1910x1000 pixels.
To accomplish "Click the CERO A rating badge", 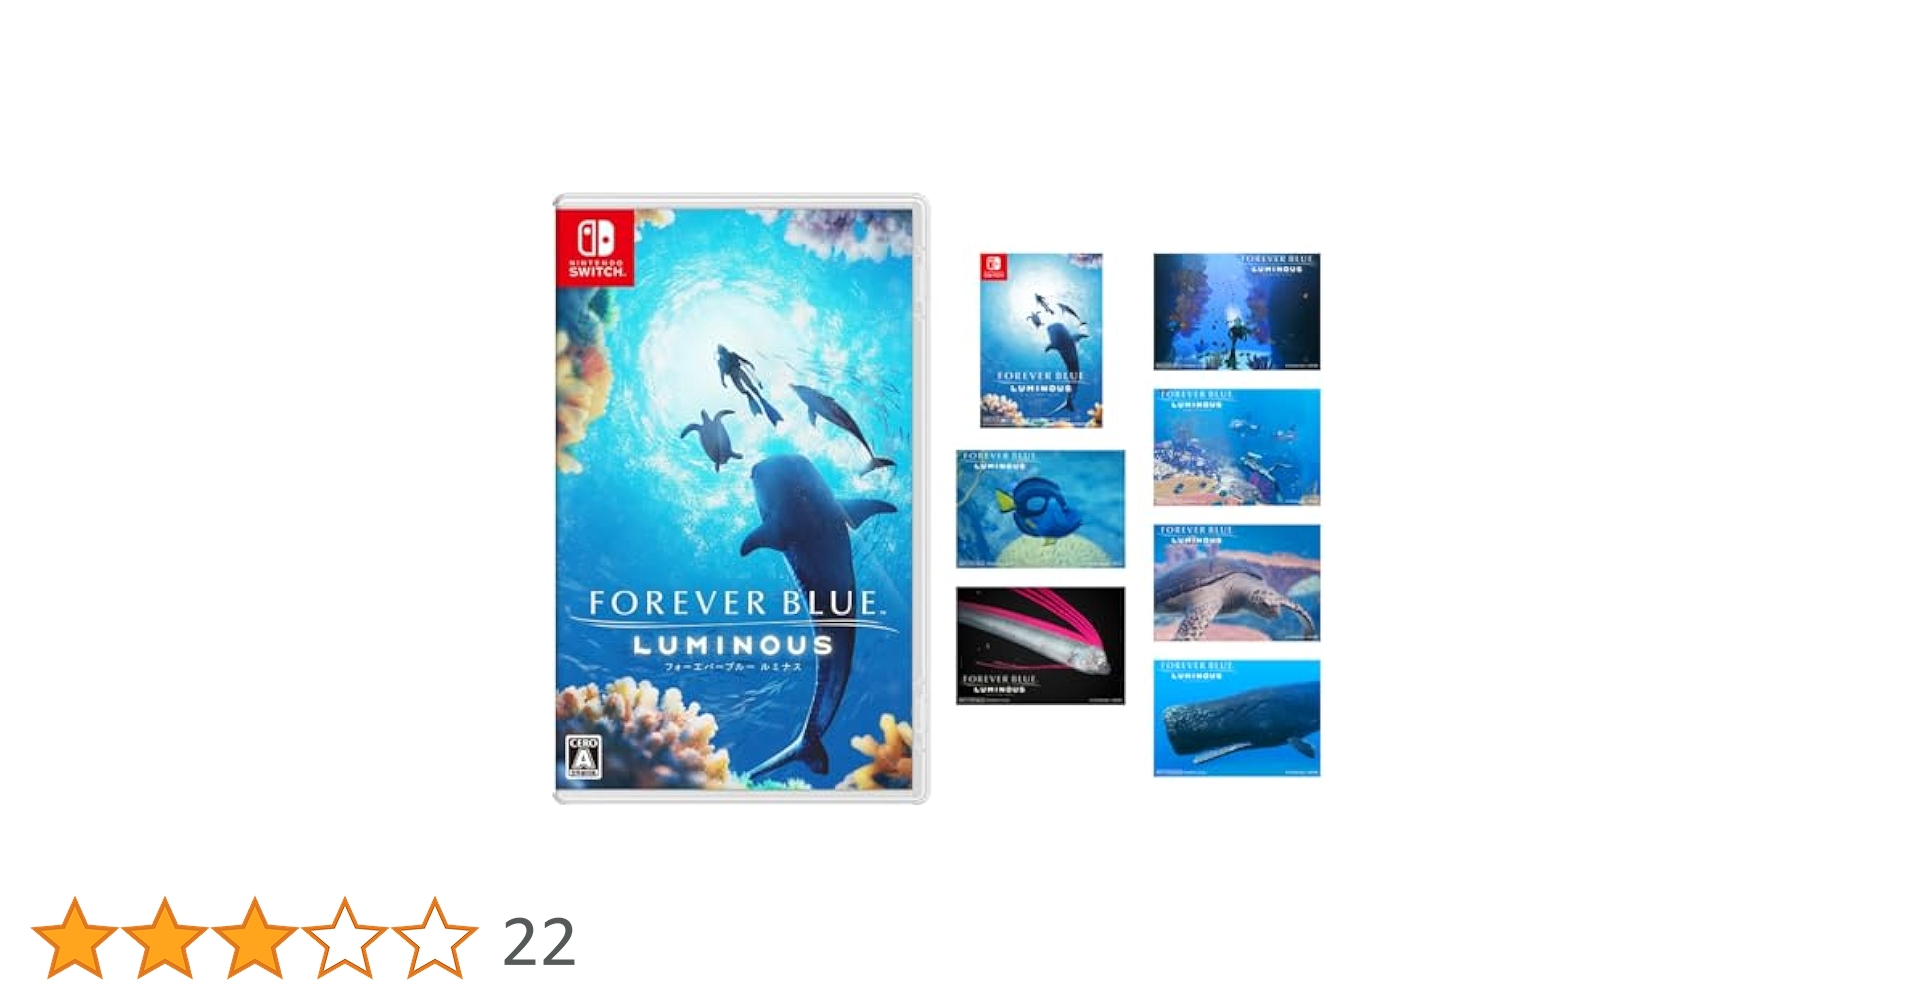I will click(x=583, y=758).
